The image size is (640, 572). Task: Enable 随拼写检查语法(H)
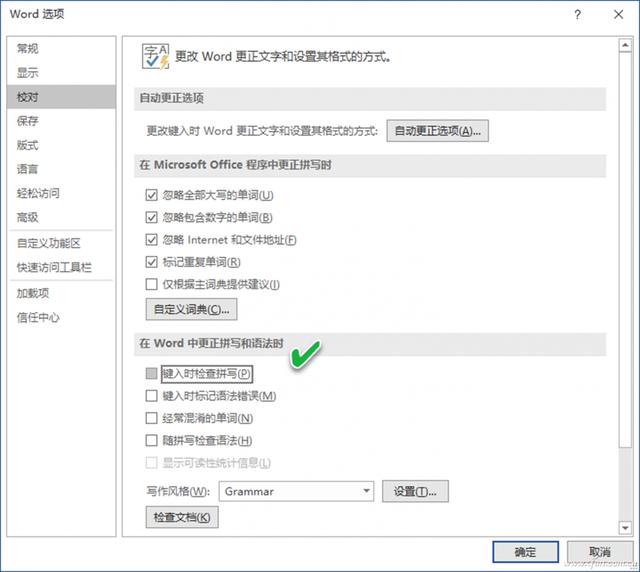(x=151, y=441)
